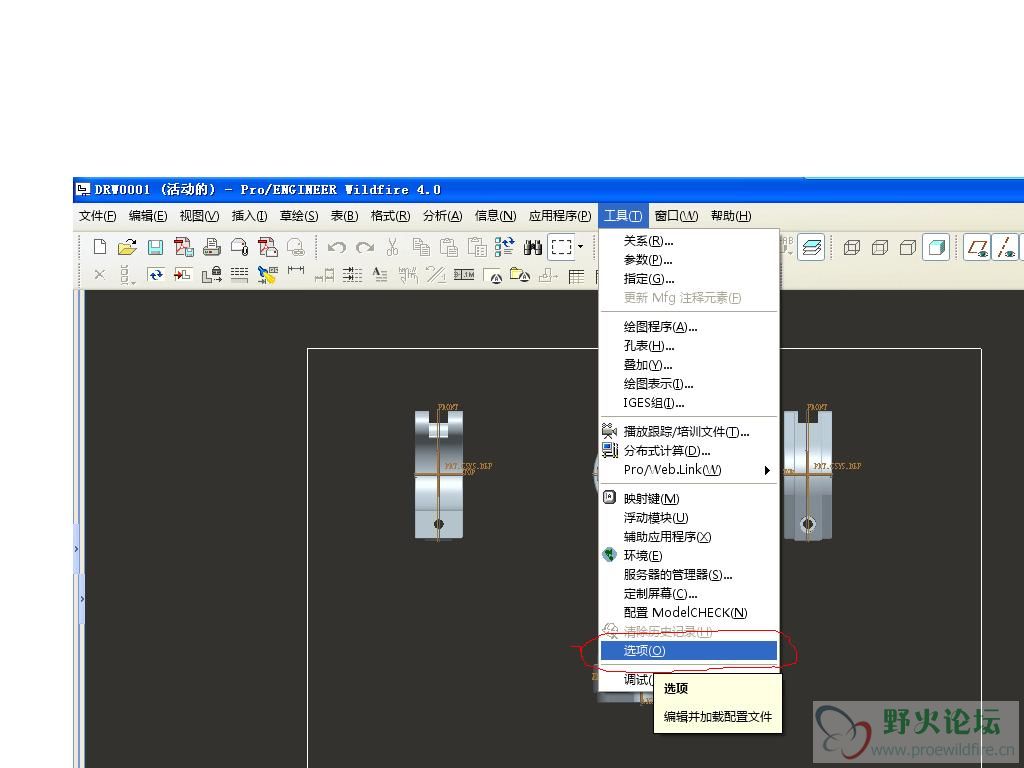Click the update sheet arrows icon

155,275
